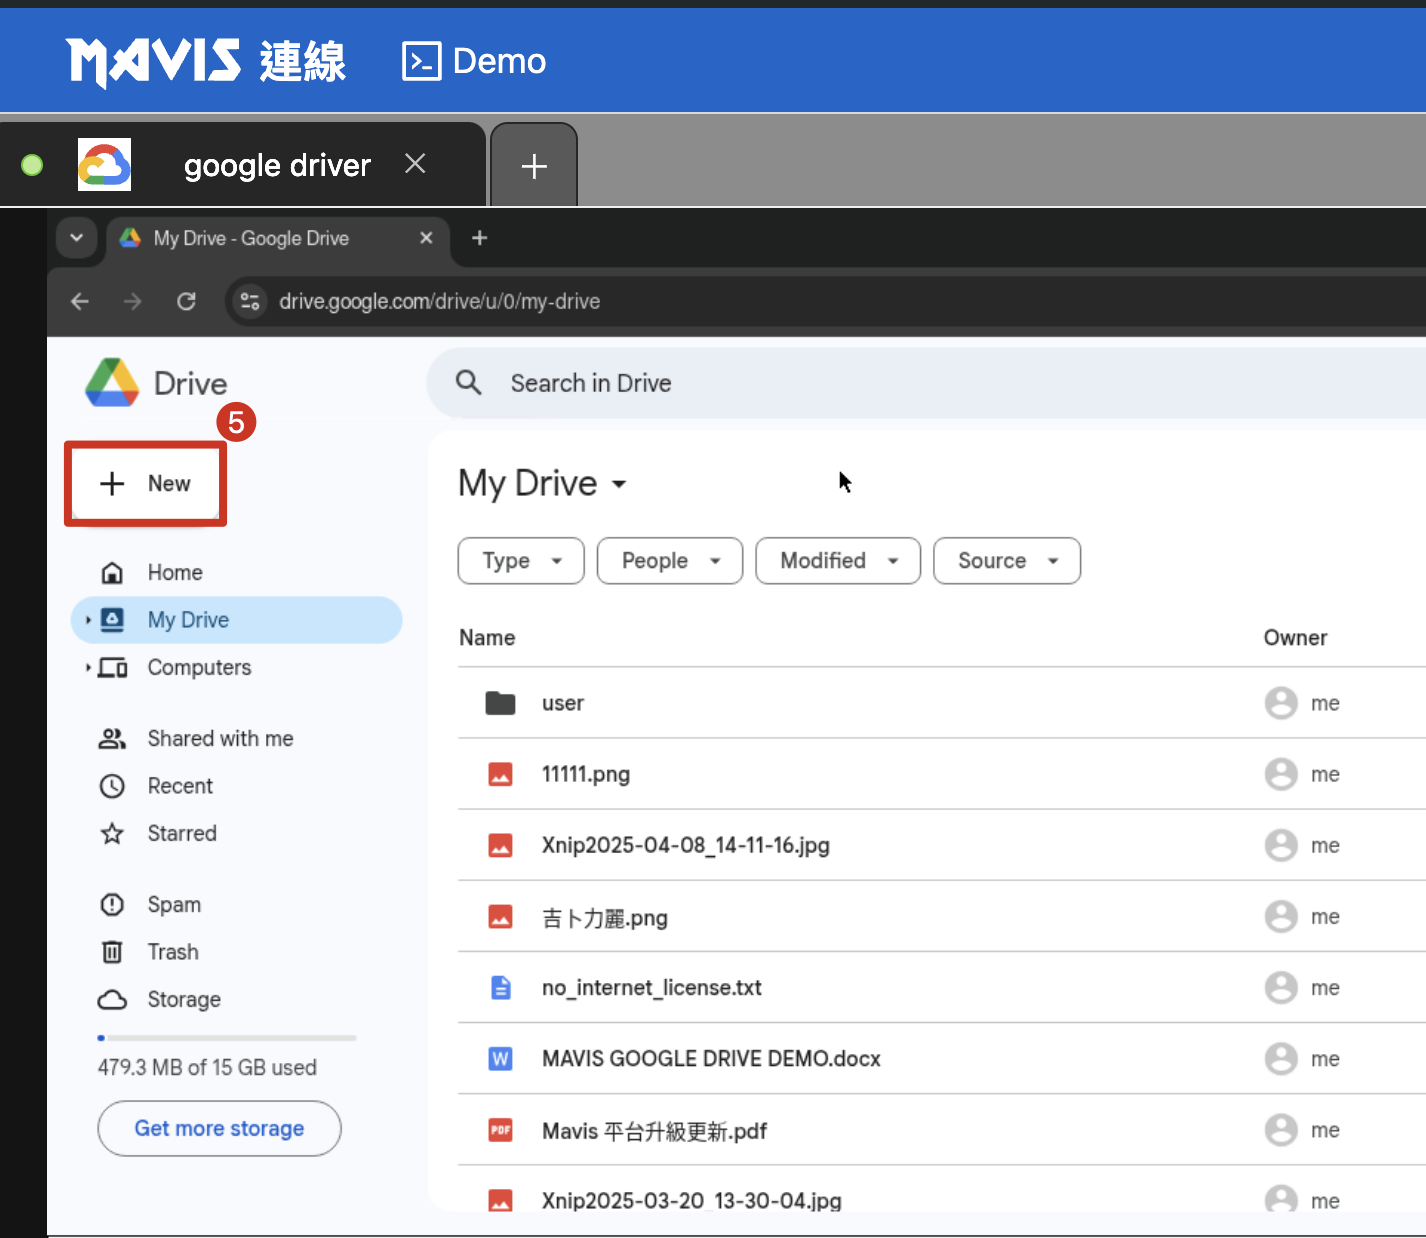Expand the Computers tree arrow
The width and height of the screenshot is (1426, 1238).
point(88,668)
